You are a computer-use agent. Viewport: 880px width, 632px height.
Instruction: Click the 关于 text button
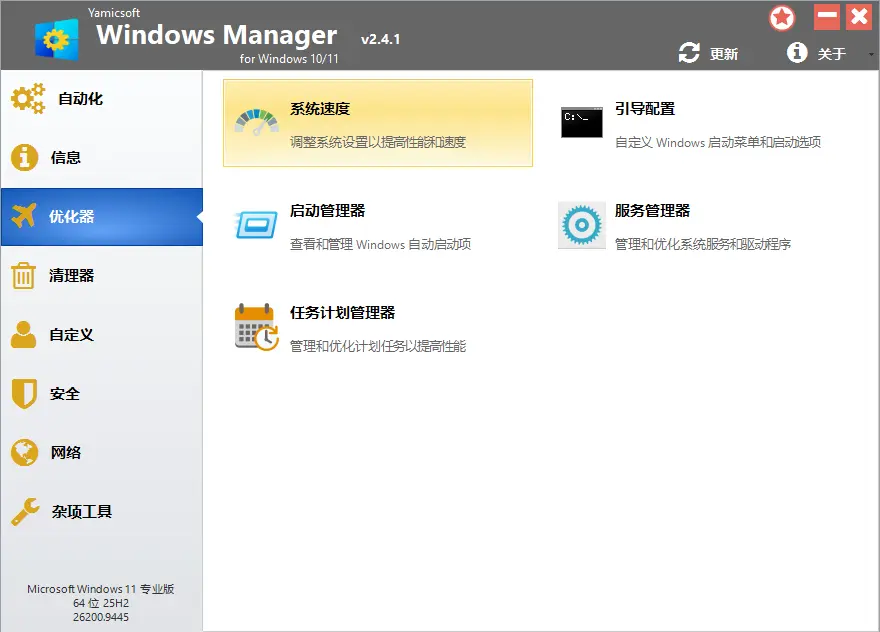pos(832,54)
